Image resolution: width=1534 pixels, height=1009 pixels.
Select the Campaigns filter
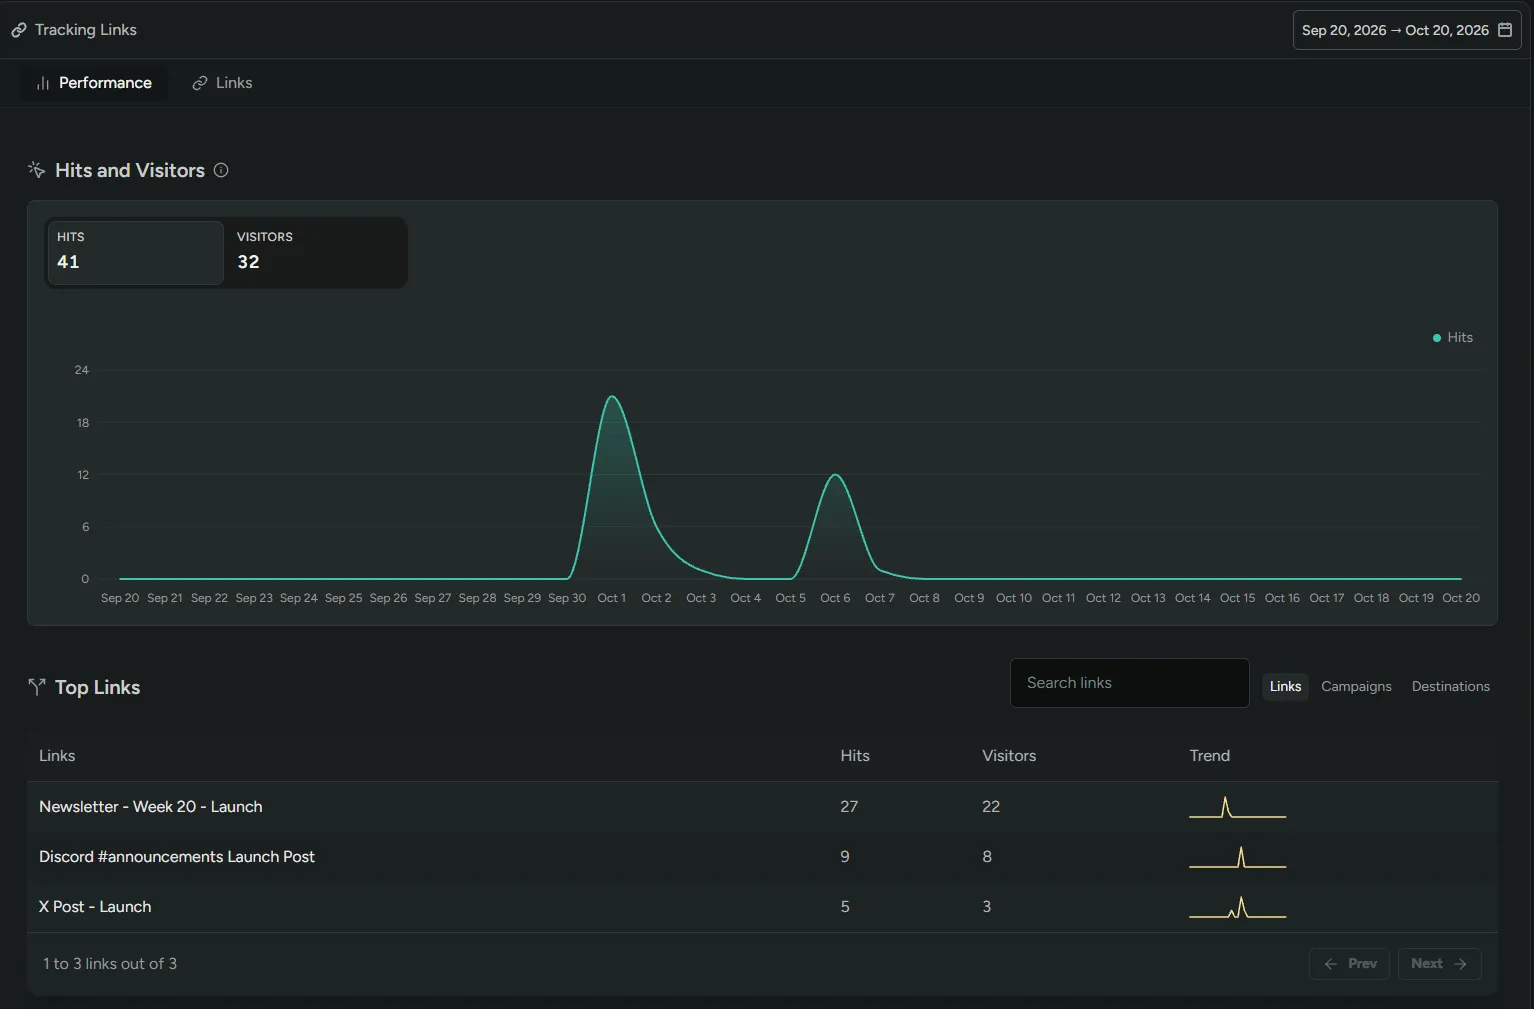tap(1356, 686)
